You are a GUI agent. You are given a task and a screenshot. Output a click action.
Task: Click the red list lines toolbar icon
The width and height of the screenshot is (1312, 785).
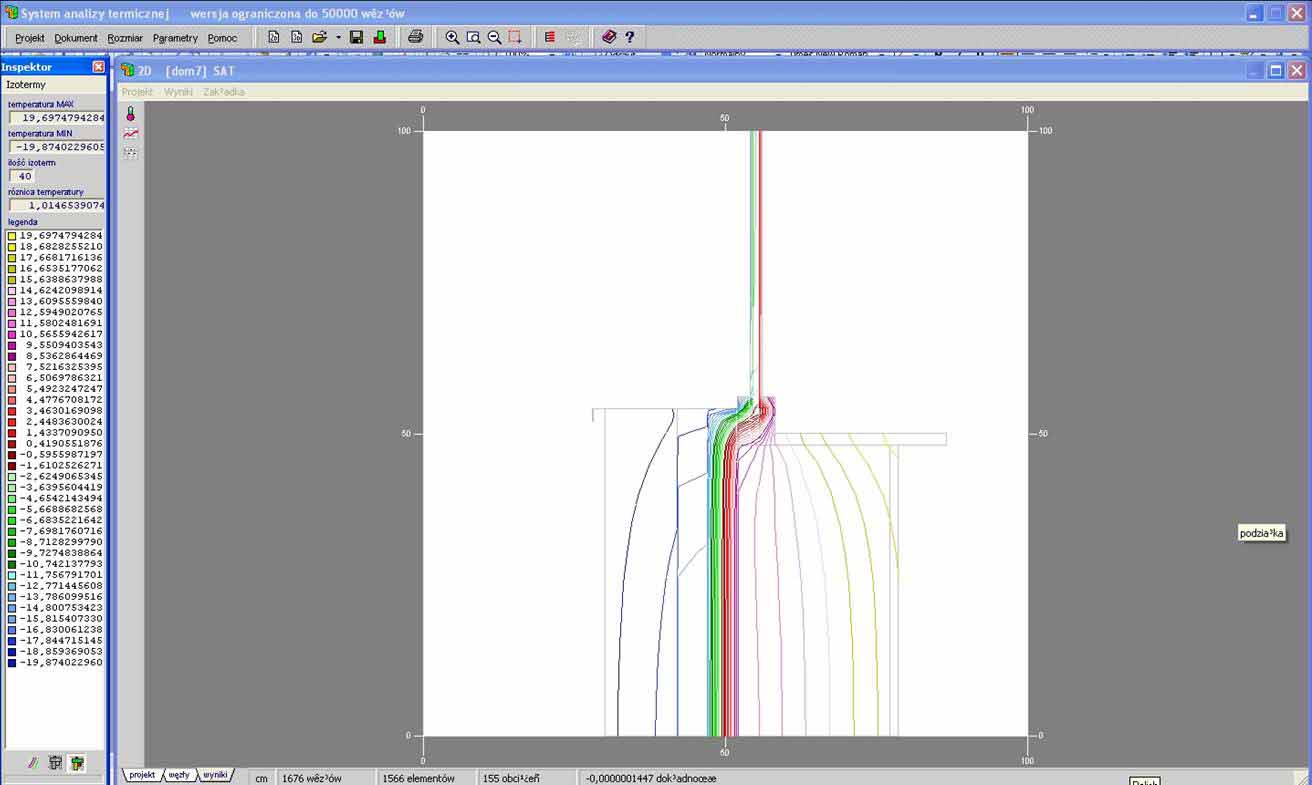point(550,37)
